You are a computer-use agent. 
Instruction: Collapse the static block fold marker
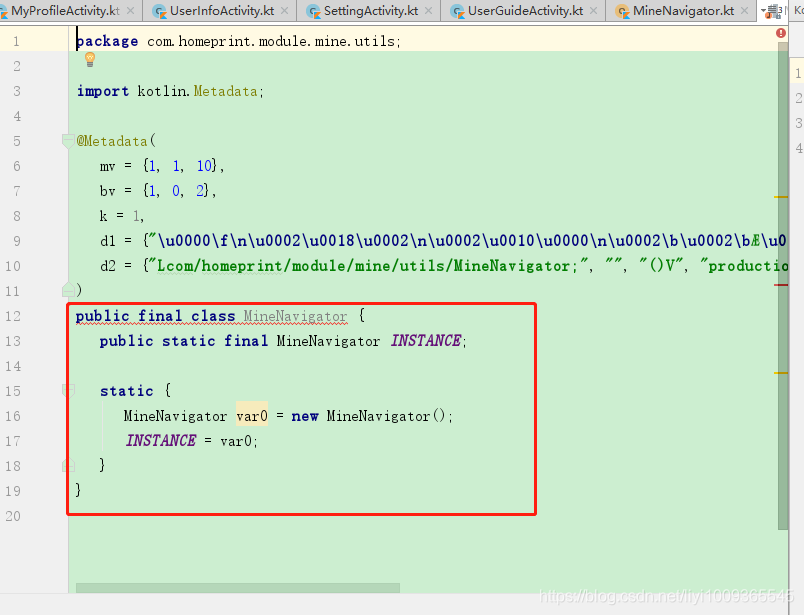[68, 391]
